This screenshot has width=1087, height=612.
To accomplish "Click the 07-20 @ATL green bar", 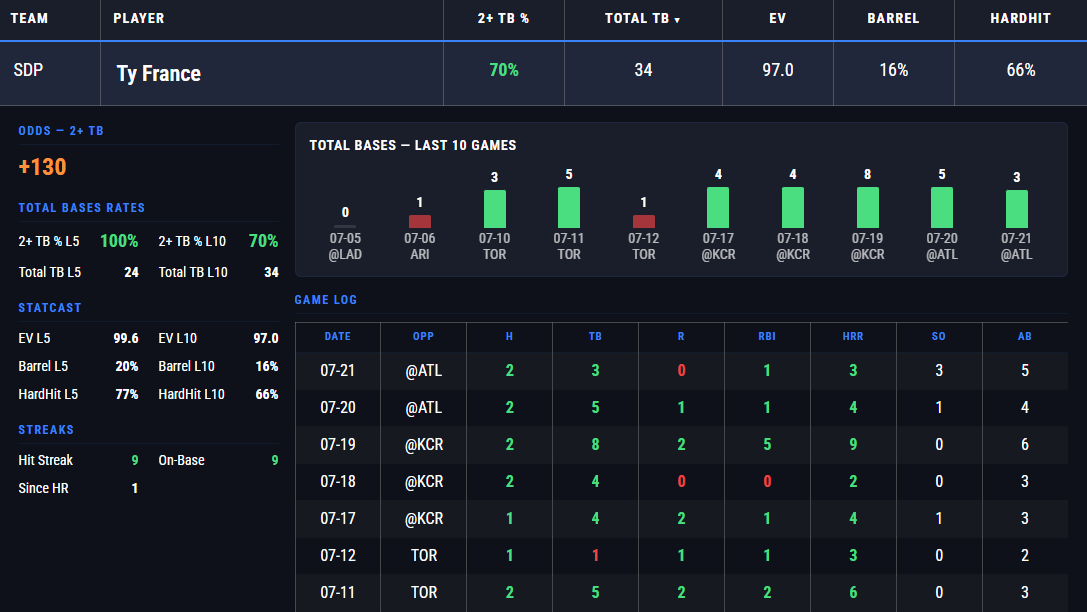I will [942, 207].
